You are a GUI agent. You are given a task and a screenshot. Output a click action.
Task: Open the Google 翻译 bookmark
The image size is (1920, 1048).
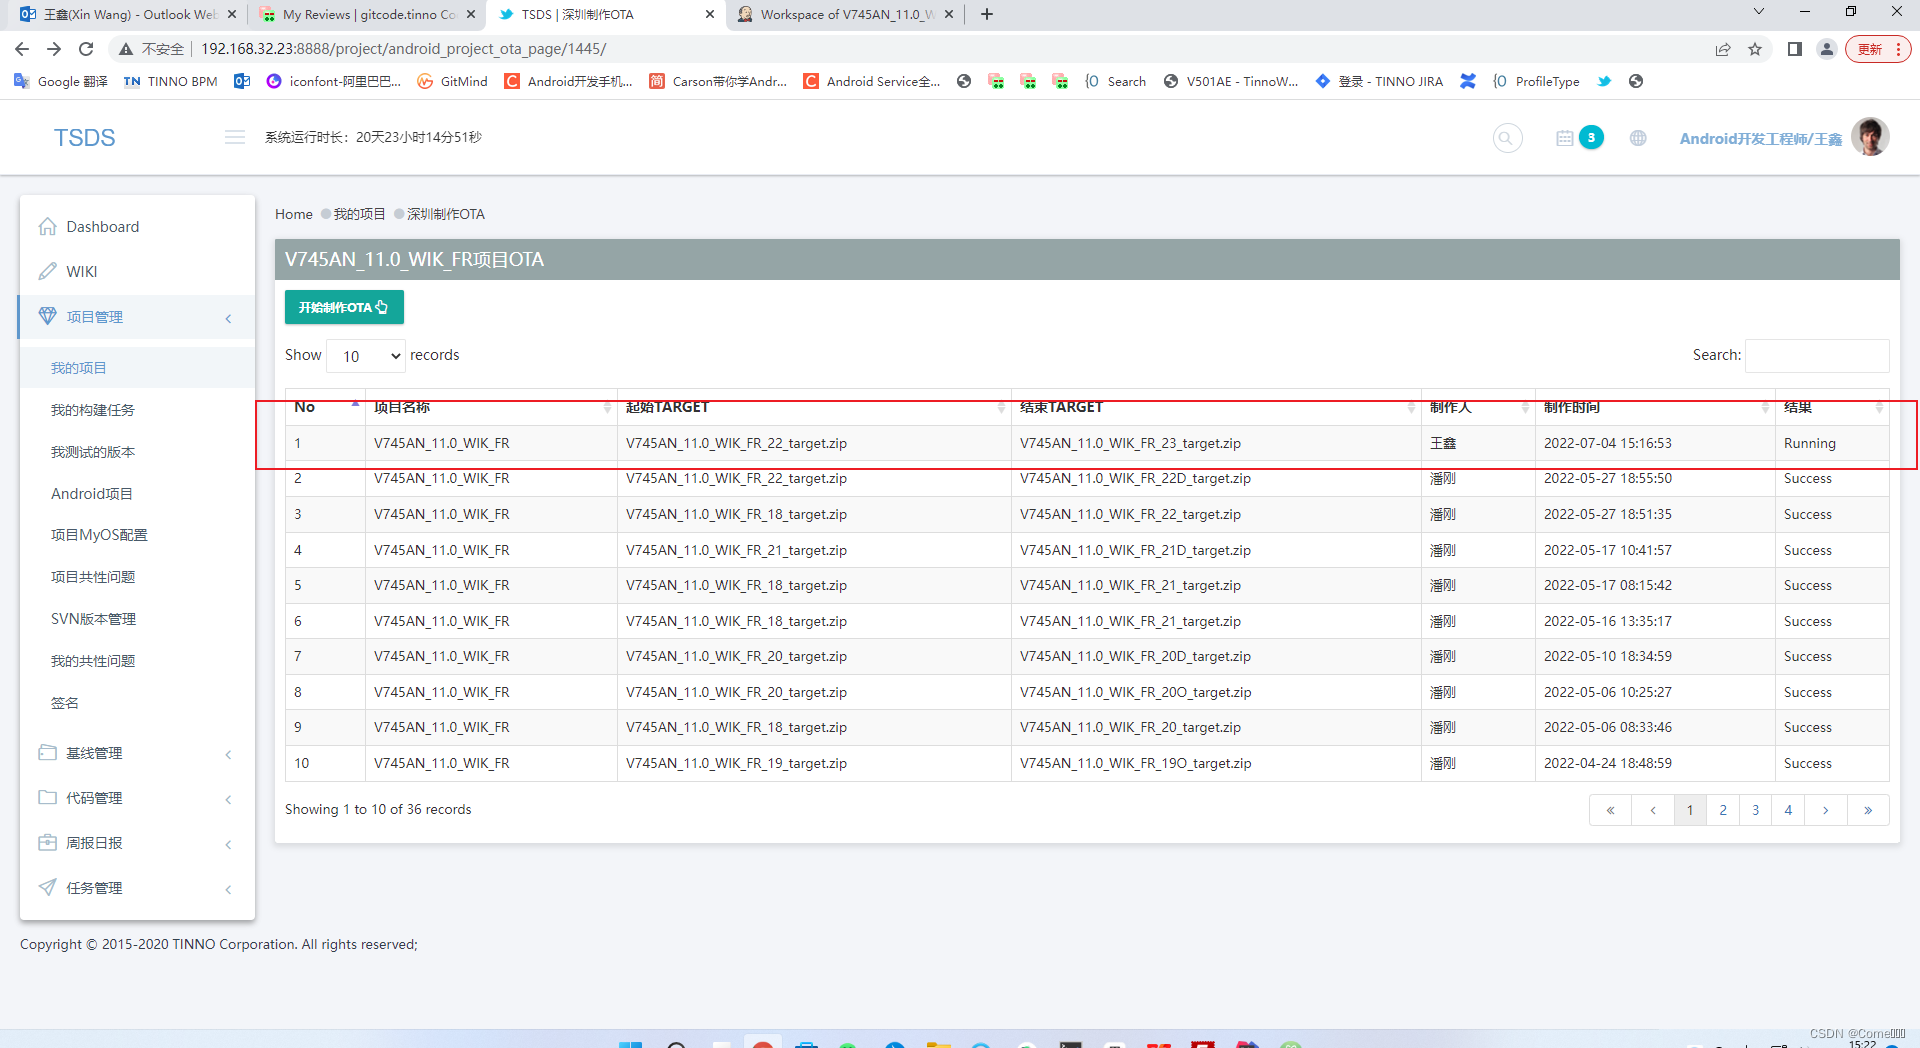pyautogui.click(x=61, y=82)
